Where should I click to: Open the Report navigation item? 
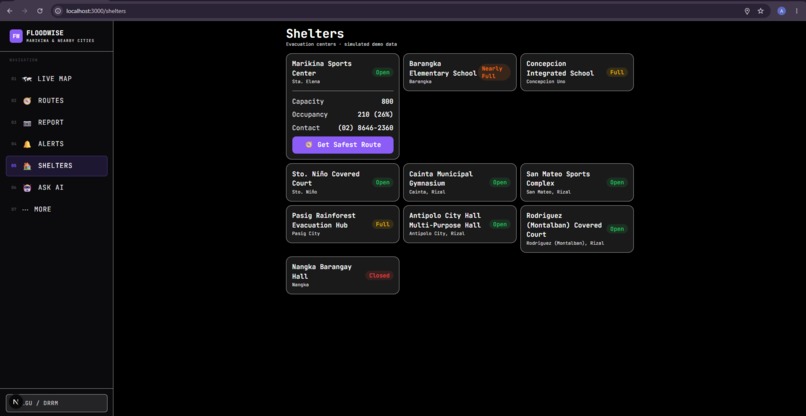(57, 122)
